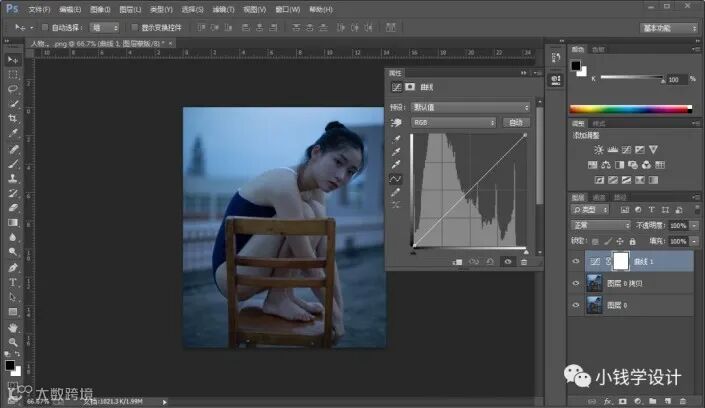Viewport: 705px width, 408px height.
Task: Select the Curves 1 layer mask thumbnail
Action: coord(621,261)
